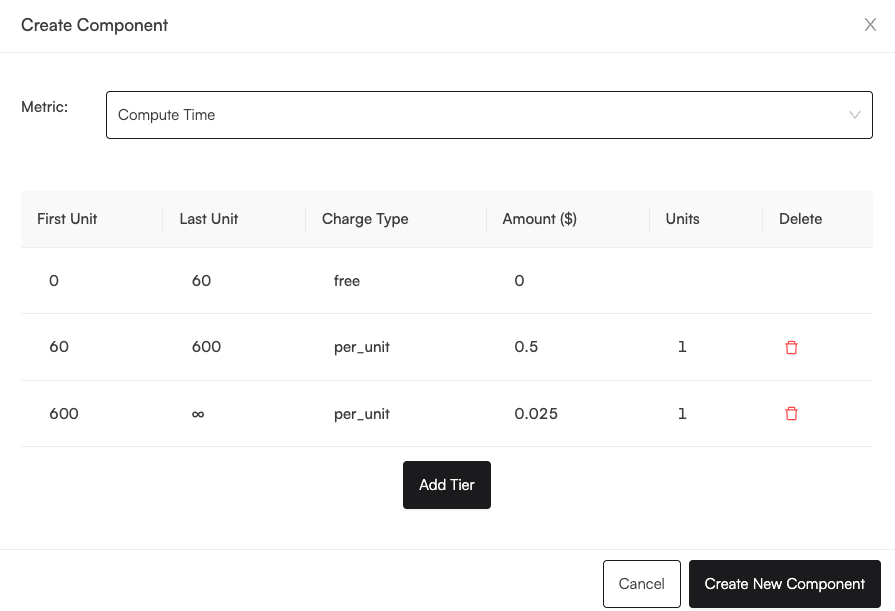This screenshot has width=895, height=611.
Task: Open the Metric dropdown showing Compute Time
Action: tap(489, 115)
